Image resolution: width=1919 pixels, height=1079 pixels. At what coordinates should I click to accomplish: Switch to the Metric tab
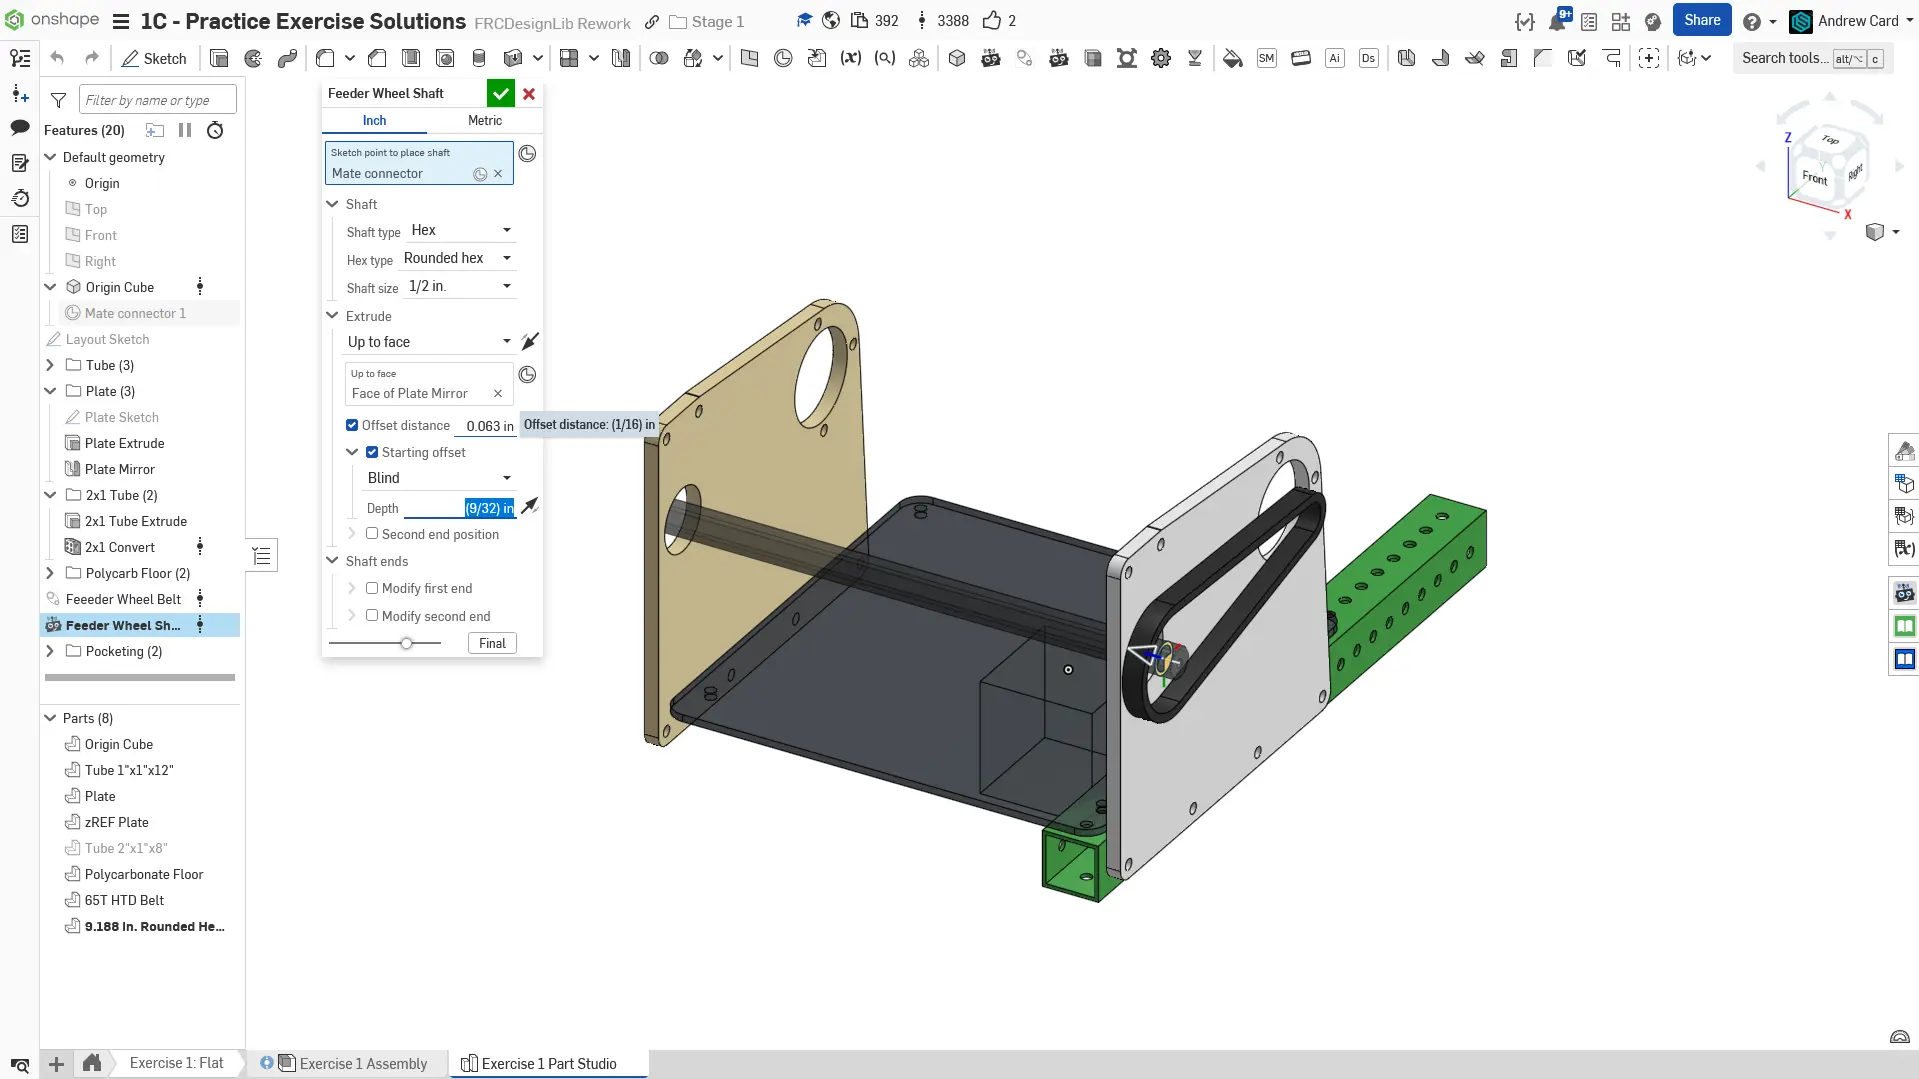485,120
